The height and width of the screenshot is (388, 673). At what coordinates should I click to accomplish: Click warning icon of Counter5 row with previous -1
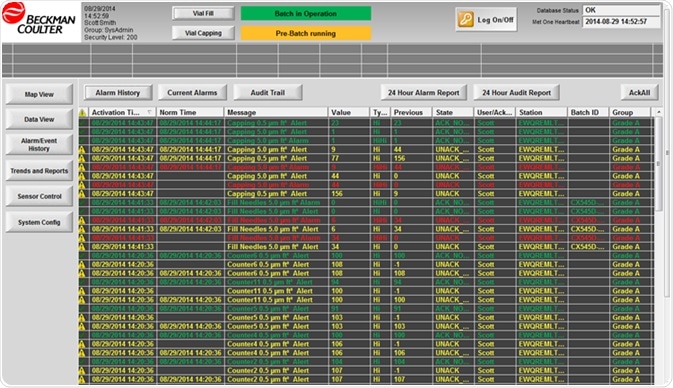(82, 318)
